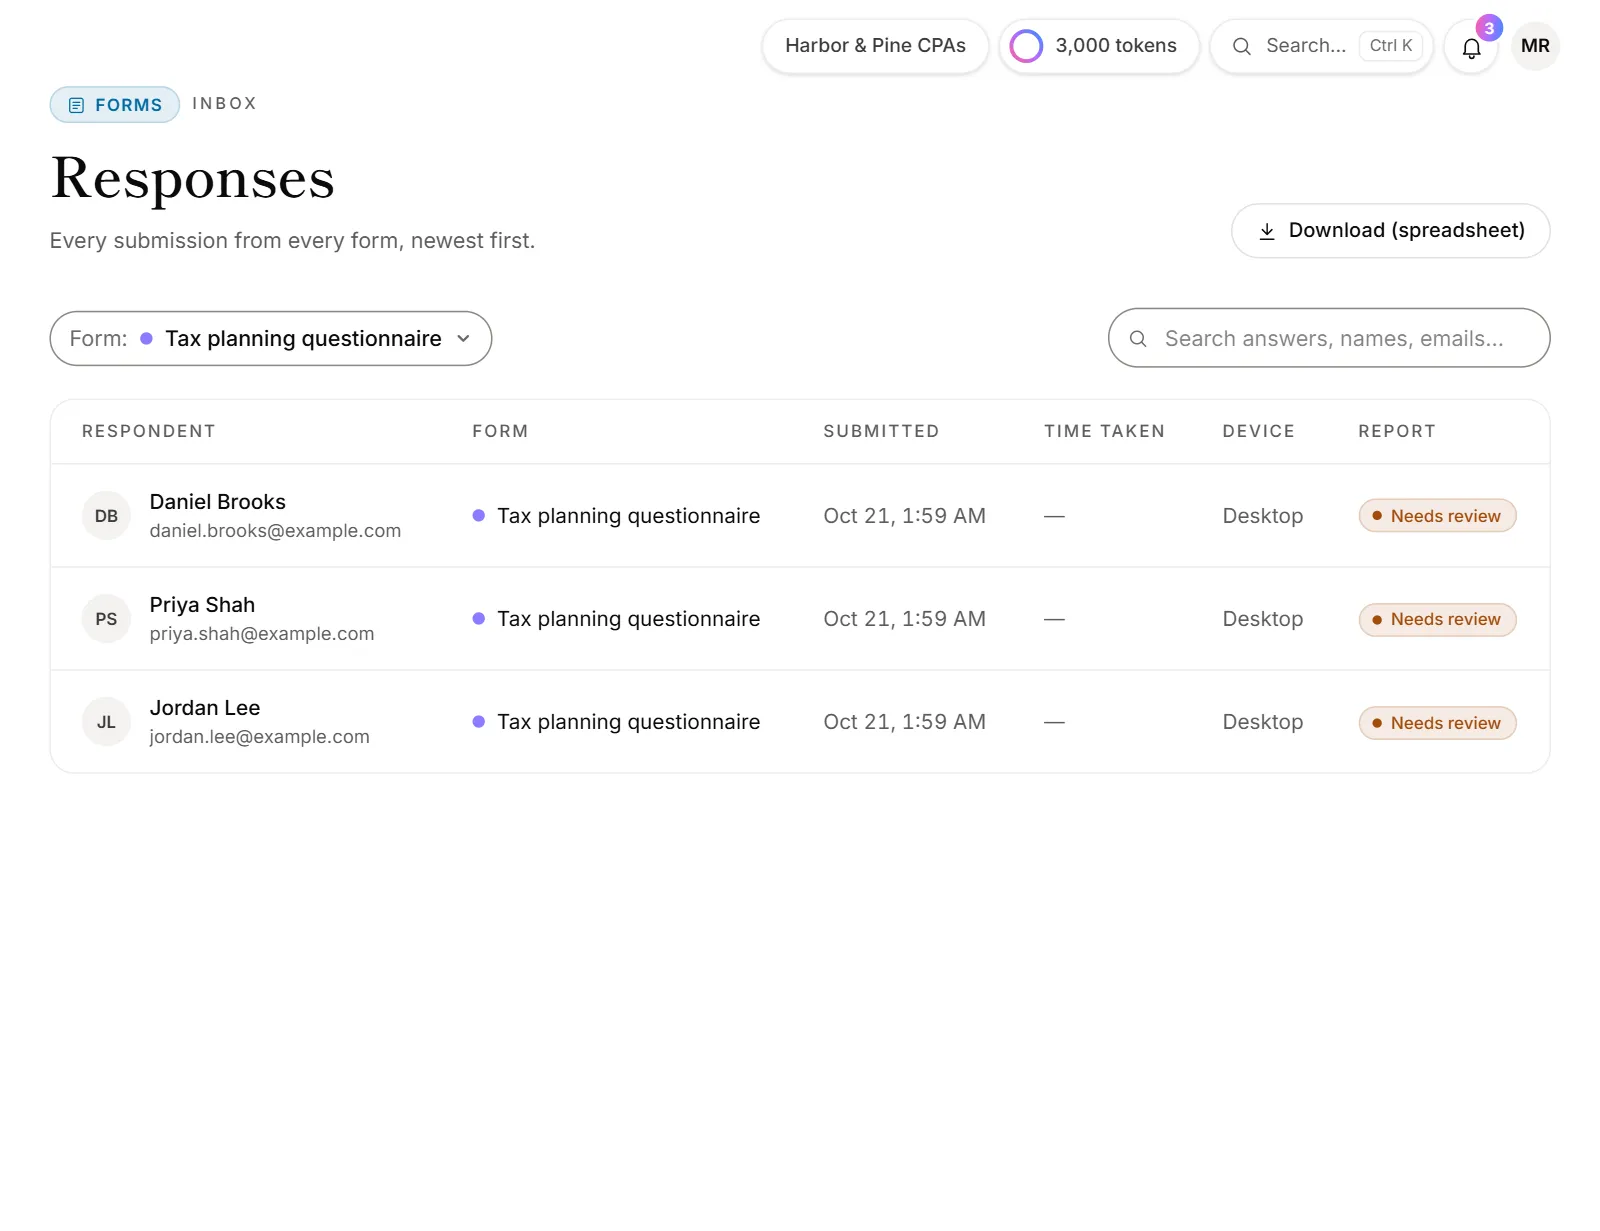The width and height of the screenshot is (1600, 1231).
Task: Click the magnifier in the answers search field
Action: (1138, 339)
